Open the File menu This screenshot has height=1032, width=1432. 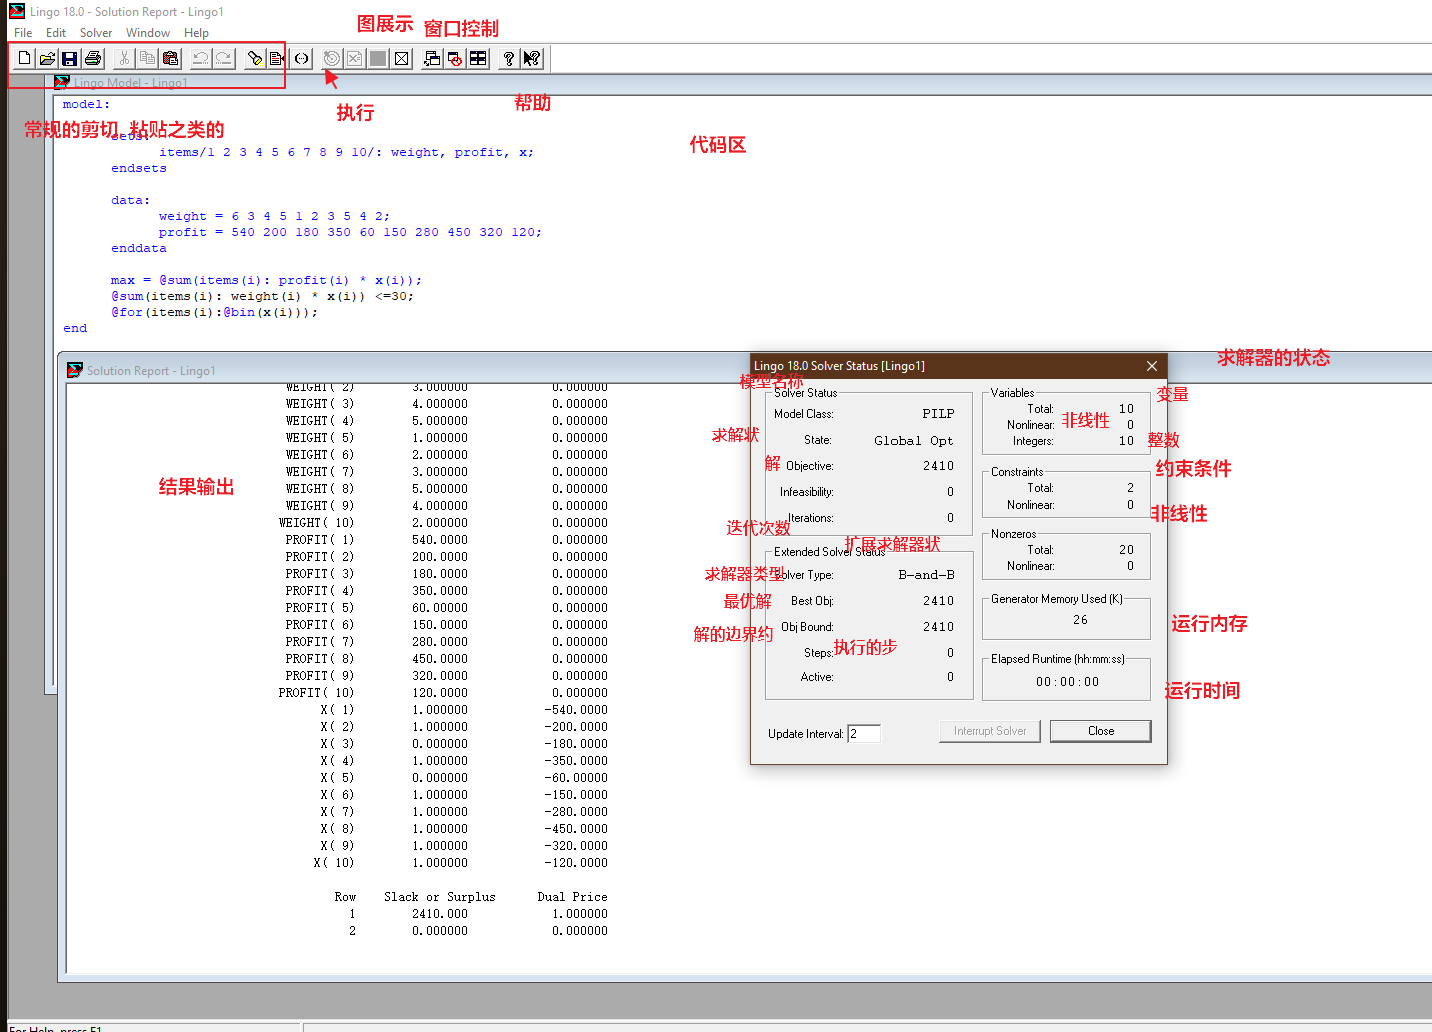(x=23, y=33)
